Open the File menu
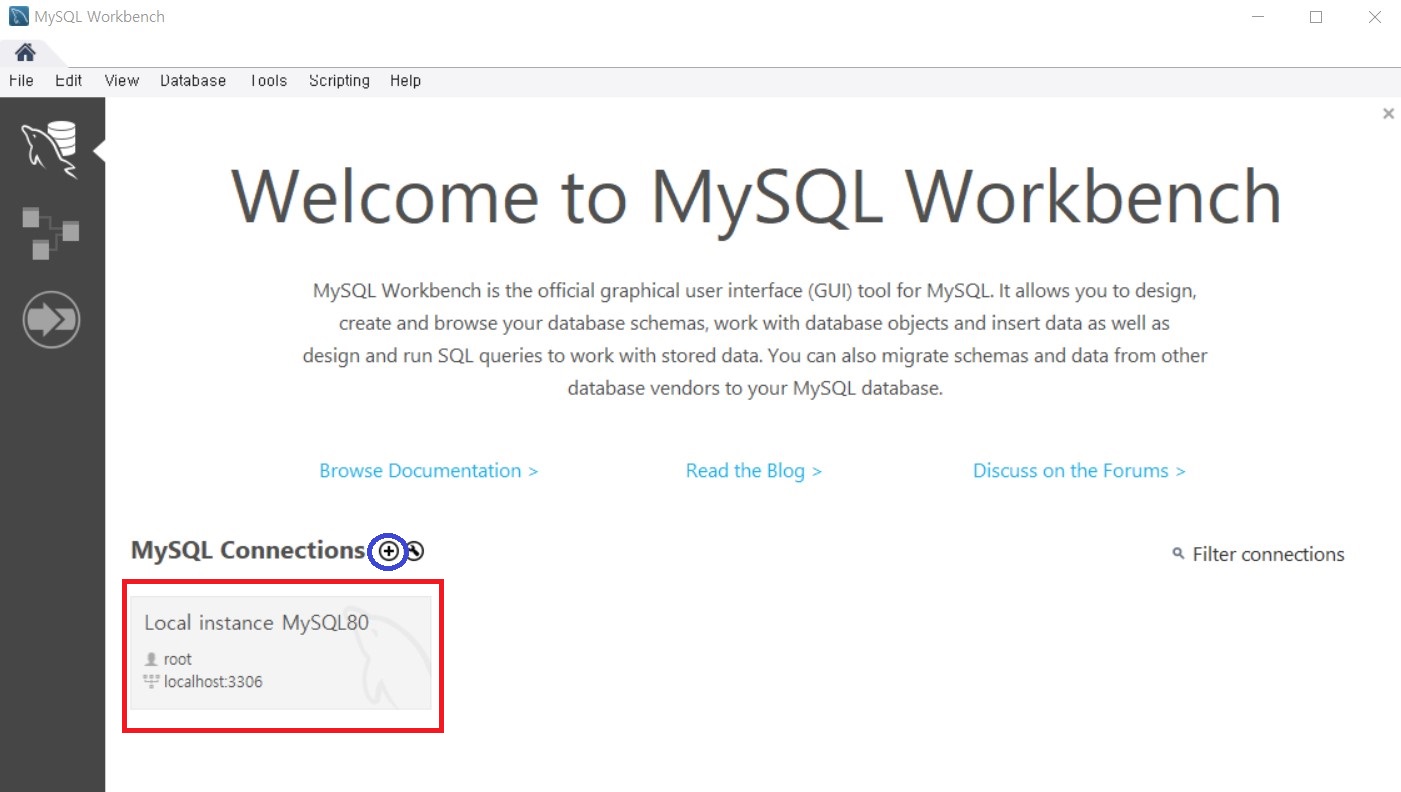 (x=21, y=81)
